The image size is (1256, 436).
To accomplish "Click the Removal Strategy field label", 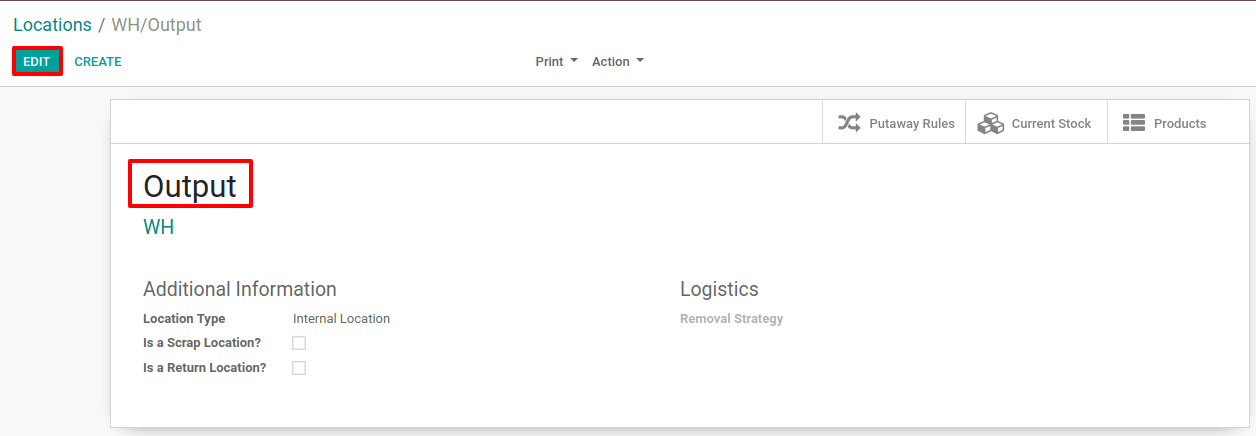I will point(731,319).
